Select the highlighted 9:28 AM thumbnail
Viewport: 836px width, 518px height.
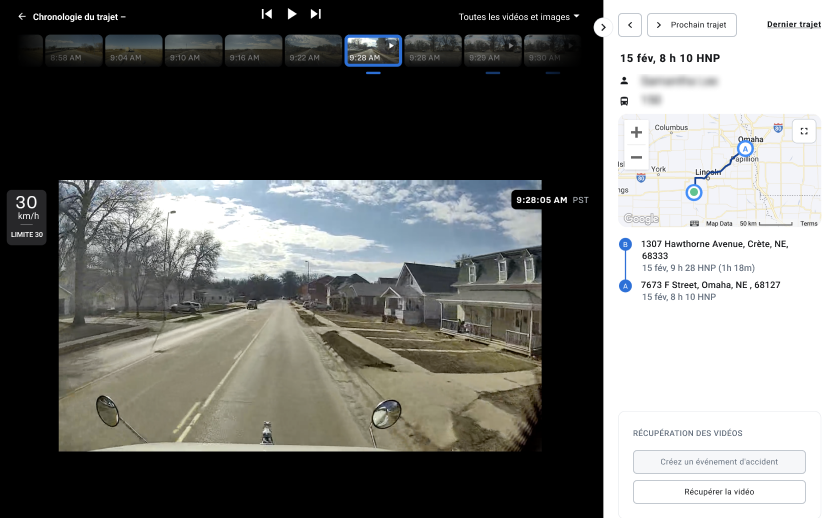(x=373, y=51)
